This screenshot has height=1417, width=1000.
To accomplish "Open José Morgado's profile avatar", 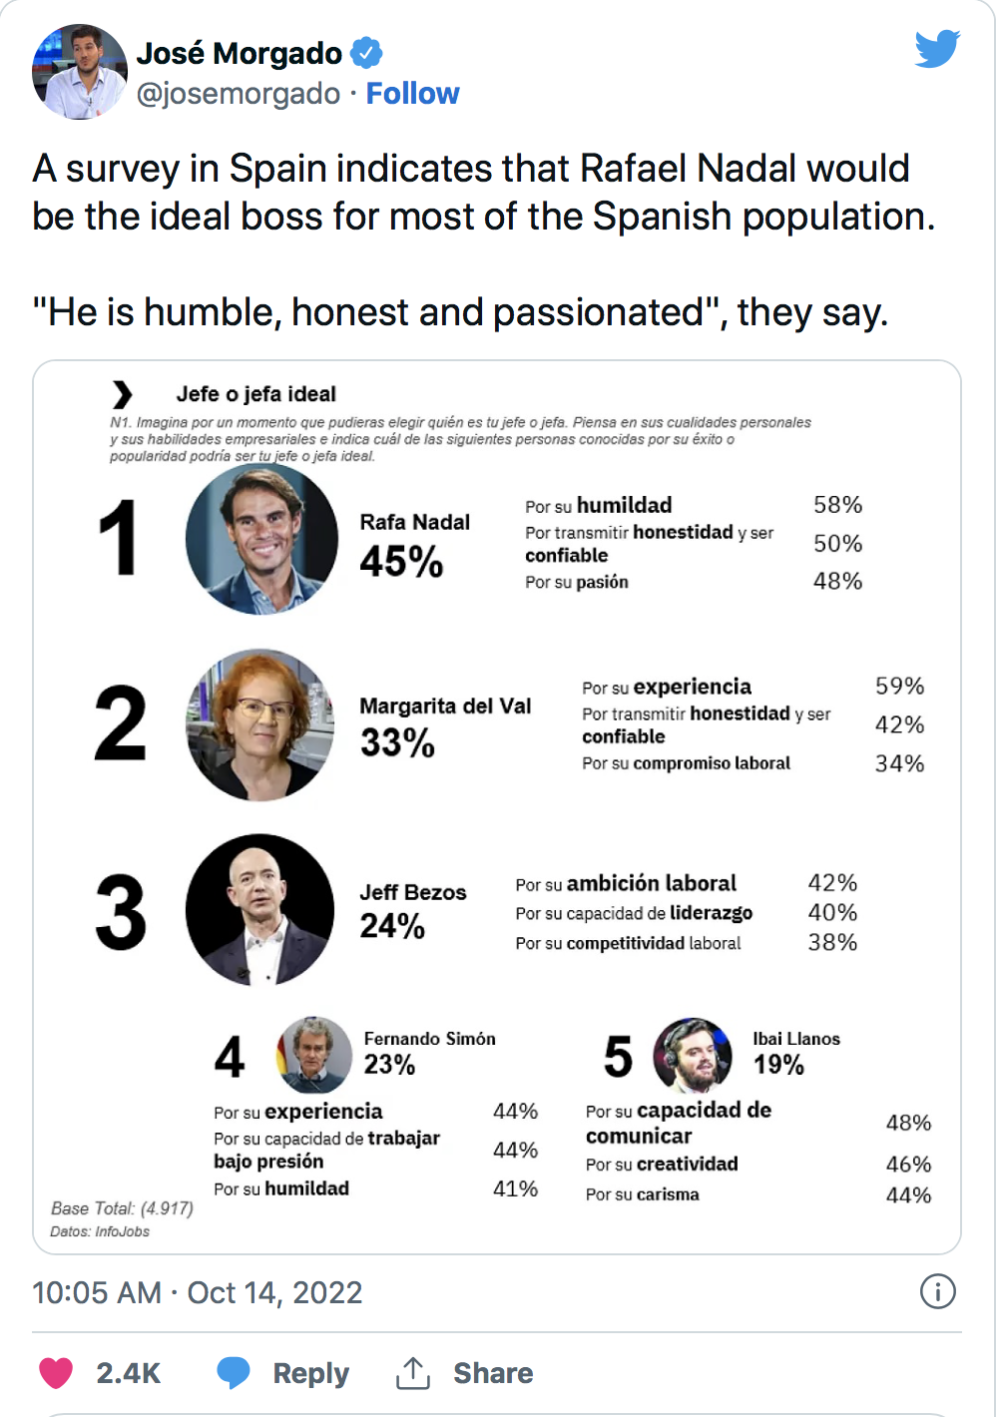I will 80,72.
